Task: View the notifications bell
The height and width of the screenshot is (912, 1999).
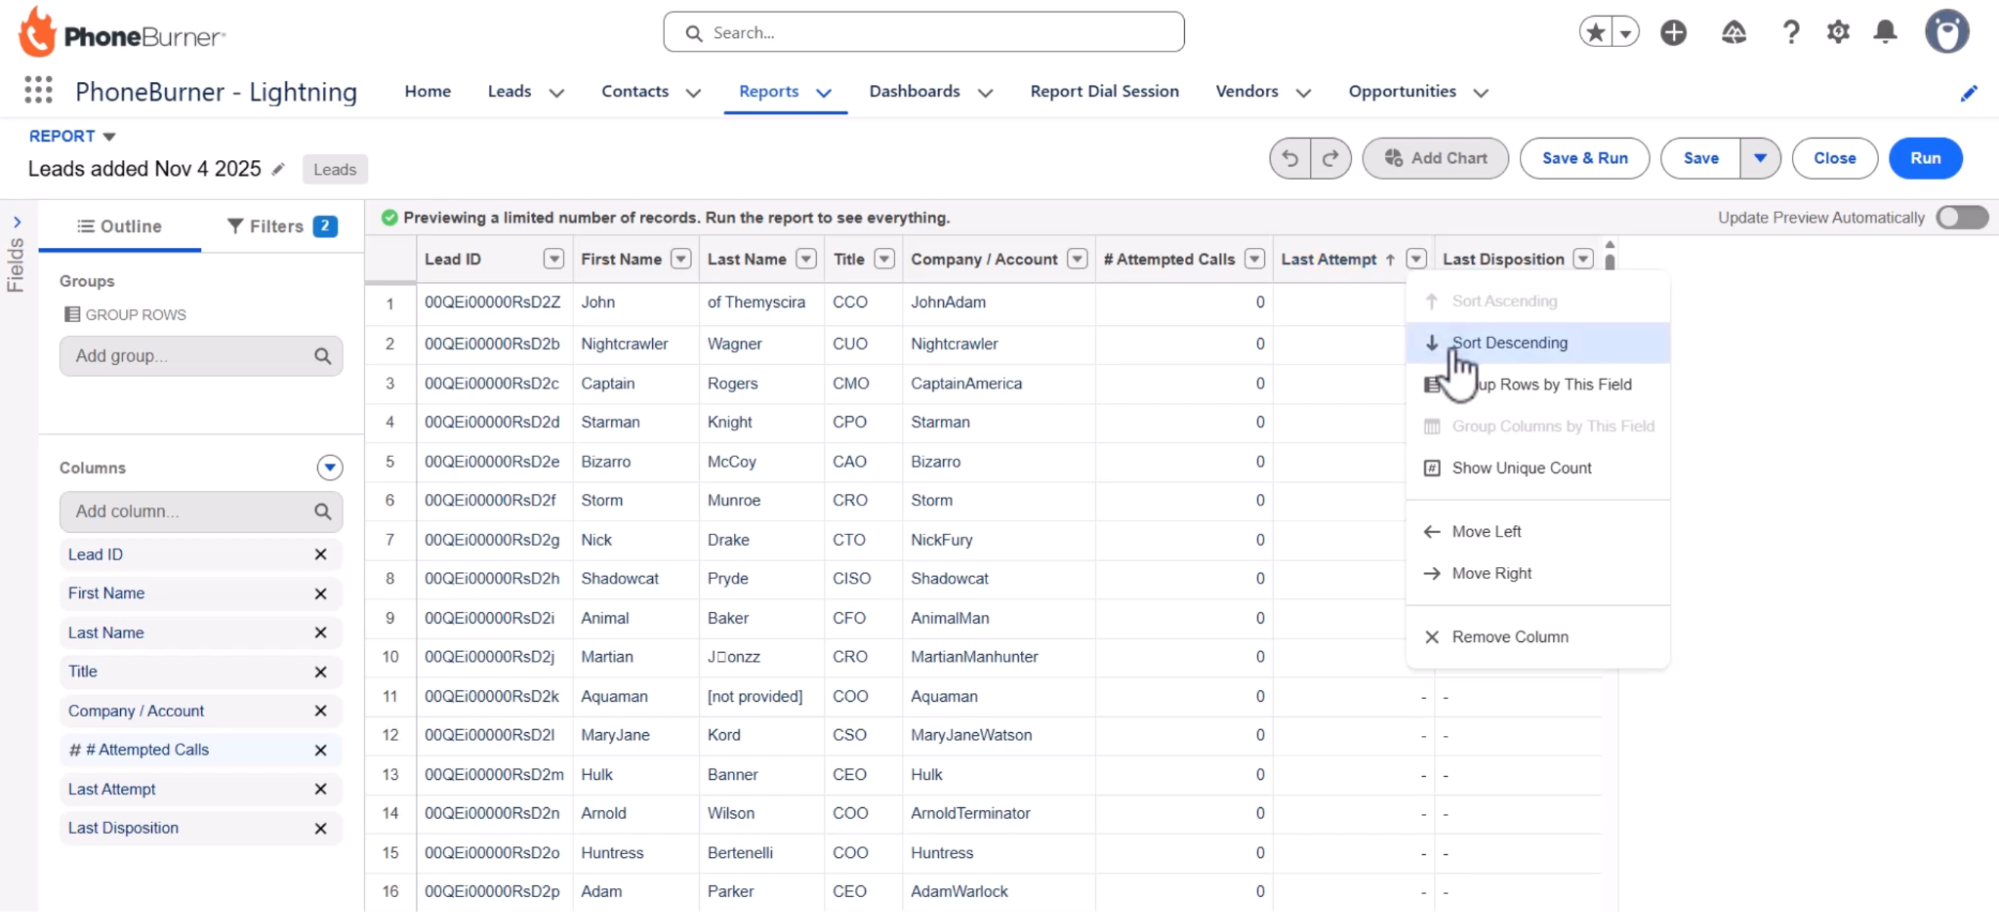Action: point(1885,32)
